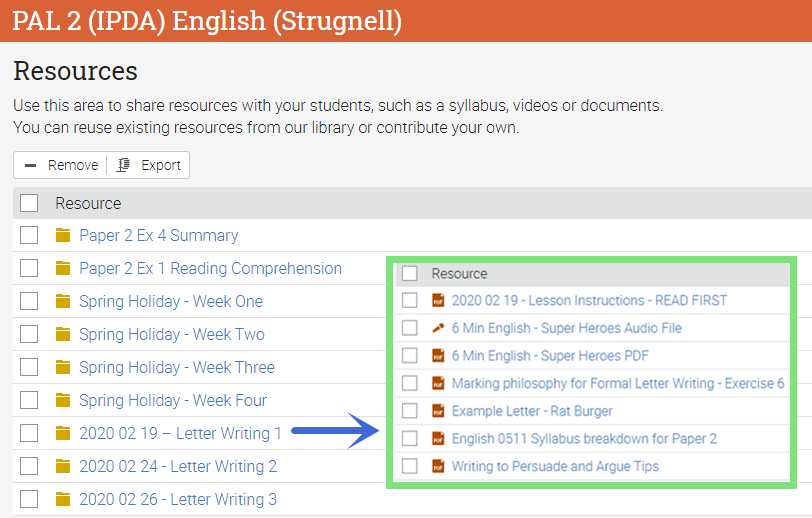Click the Resource column header in the main list

point(88,203)
